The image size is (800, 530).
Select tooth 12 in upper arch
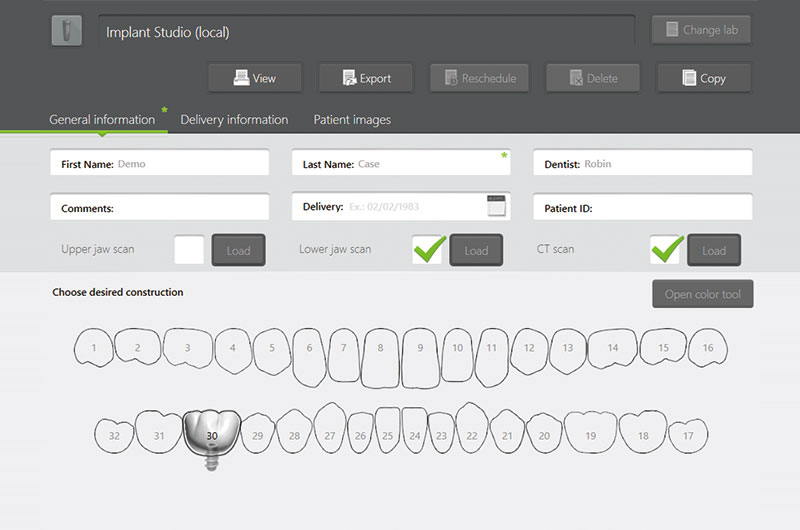coord(529,351)
